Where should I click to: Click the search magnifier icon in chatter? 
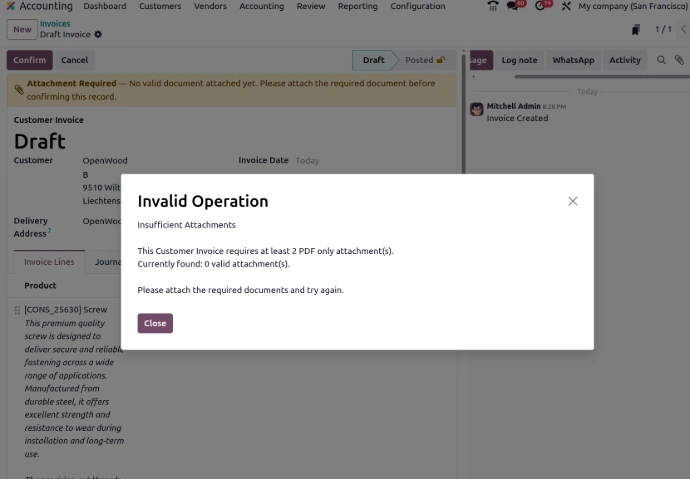pyautogui.click(x=661, y=60)
